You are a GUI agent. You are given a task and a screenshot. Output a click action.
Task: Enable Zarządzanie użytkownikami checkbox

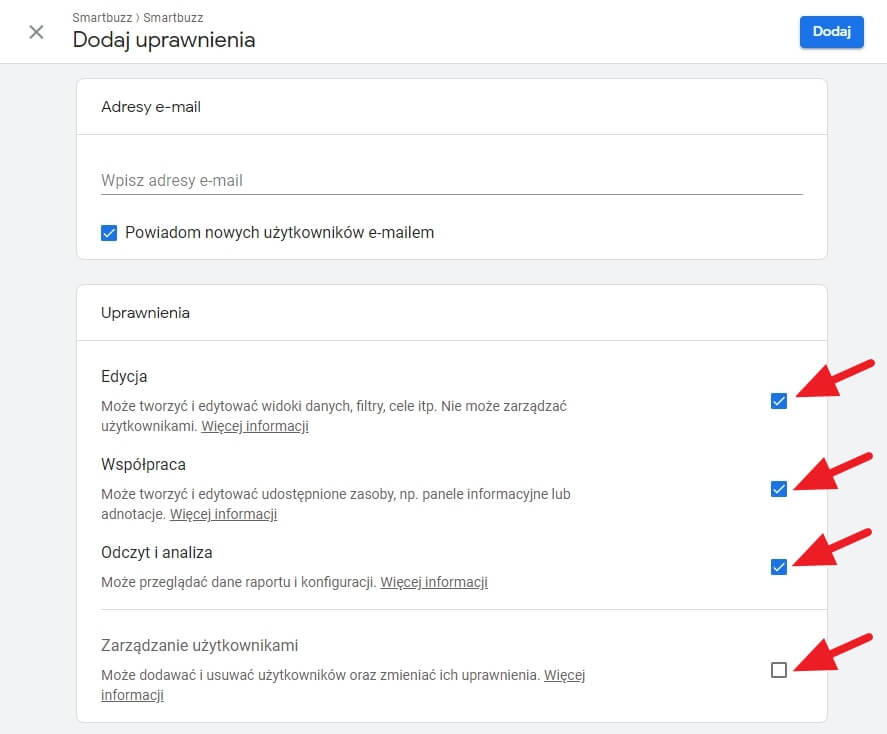click(x=779, y=670)
